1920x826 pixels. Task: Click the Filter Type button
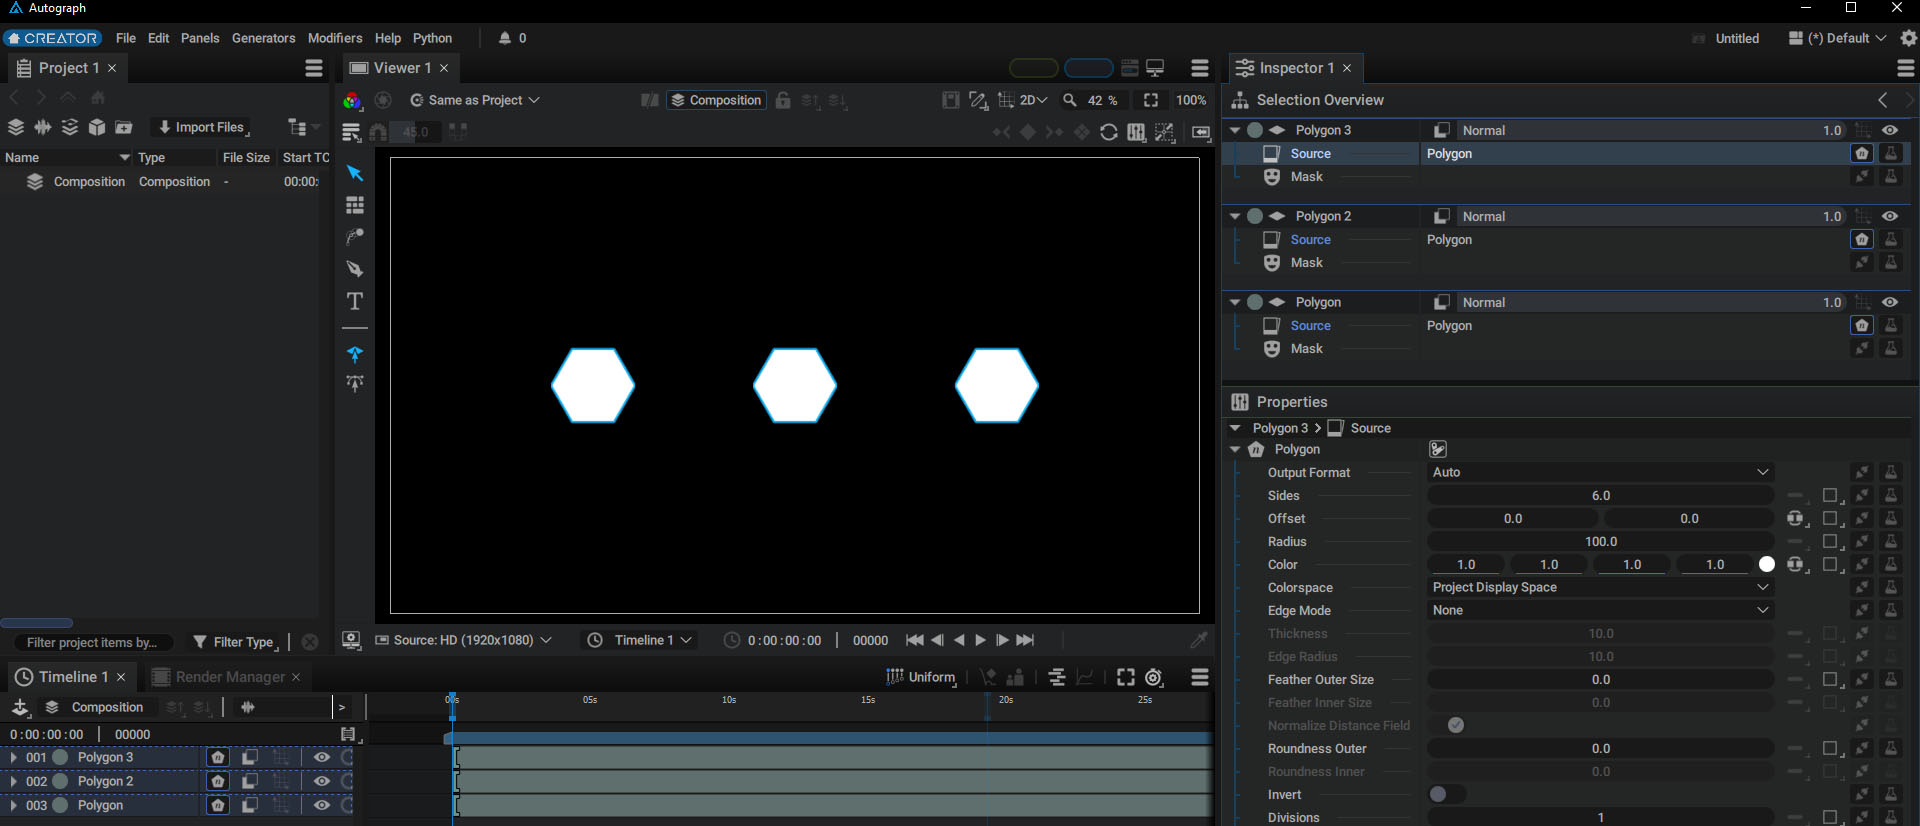tap(234, 642)
